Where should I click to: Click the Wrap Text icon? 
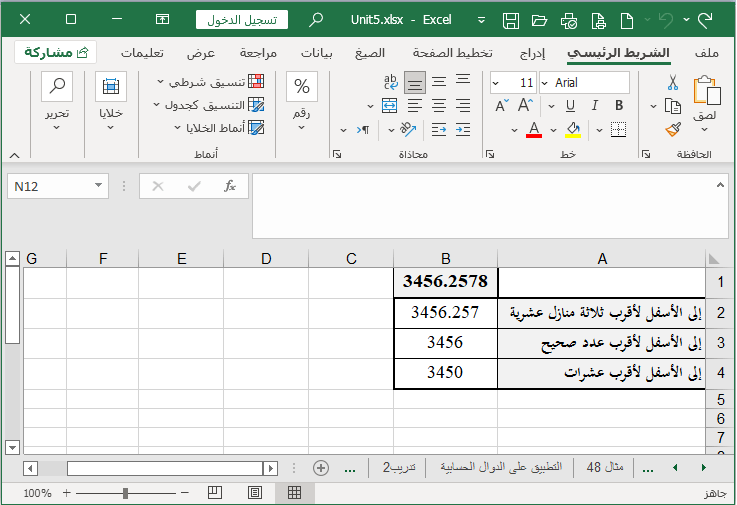tap(391, 83)
